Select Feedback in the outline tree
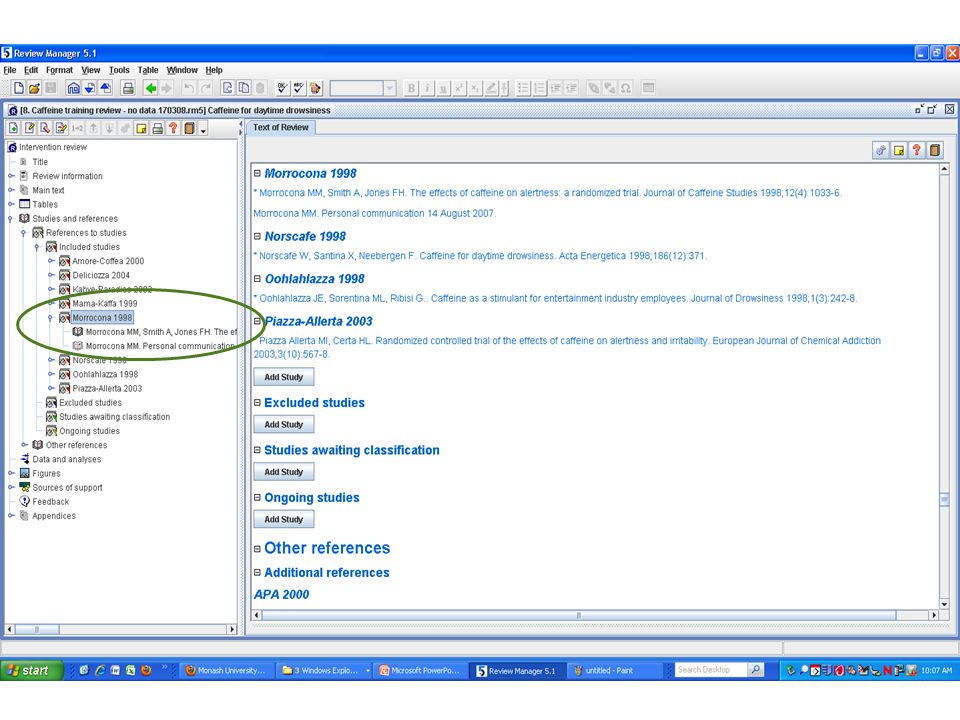The width and height of the screenshot is (960, 720). (x=51, y=501)
